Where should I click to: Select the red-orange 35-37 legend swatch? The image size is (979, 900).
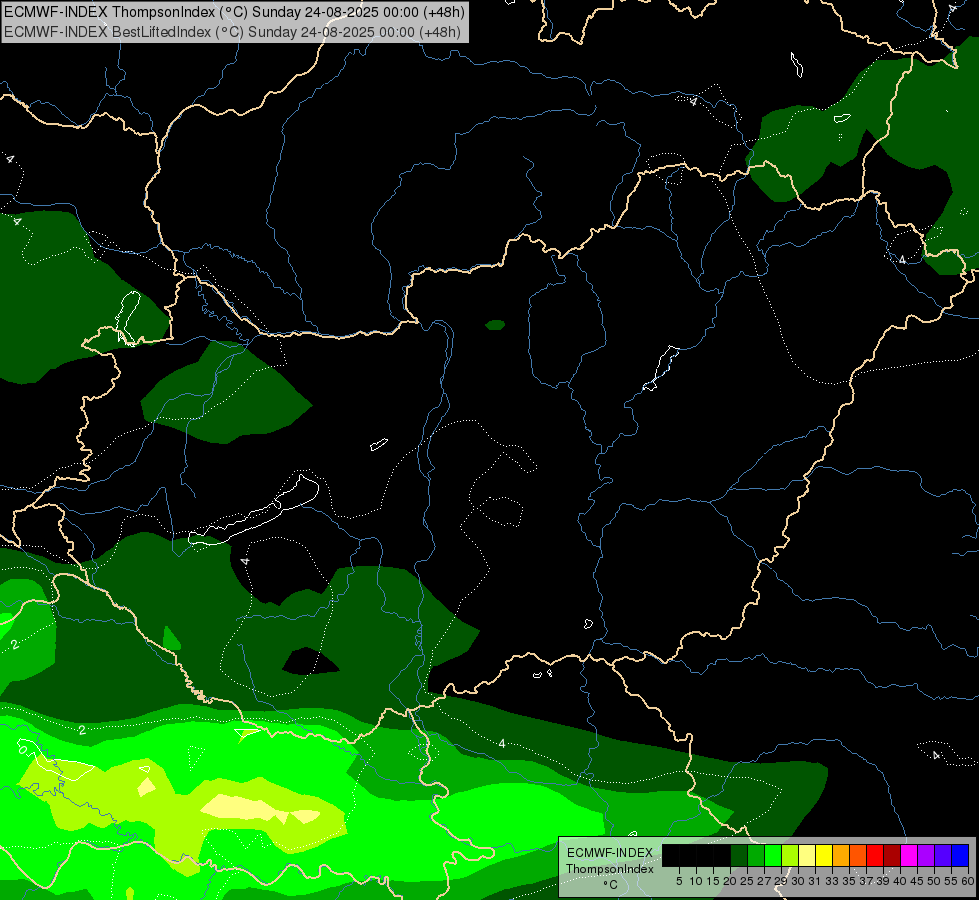coord(858,856)
